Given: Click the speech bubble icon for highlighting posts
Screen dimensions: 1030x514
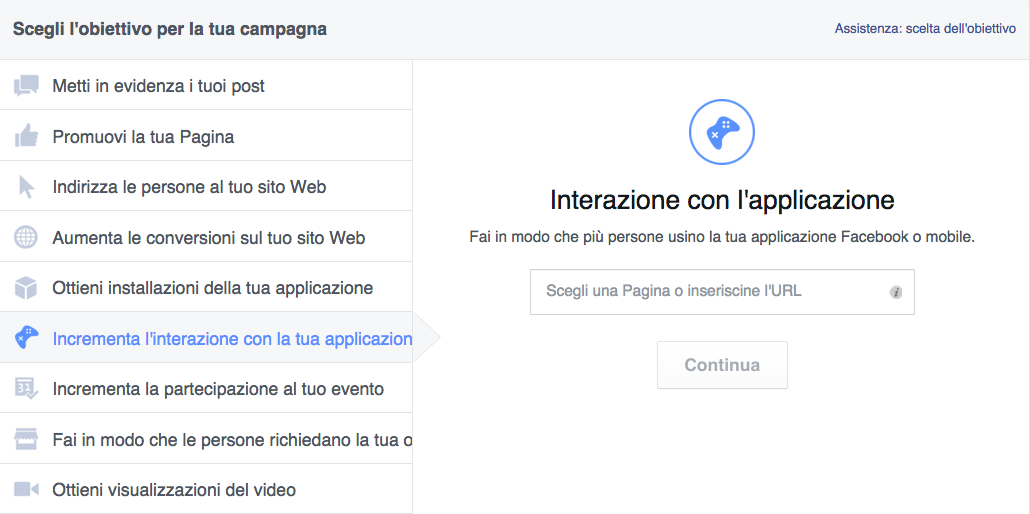Looking at the screenshot, I should pos(26,86).
